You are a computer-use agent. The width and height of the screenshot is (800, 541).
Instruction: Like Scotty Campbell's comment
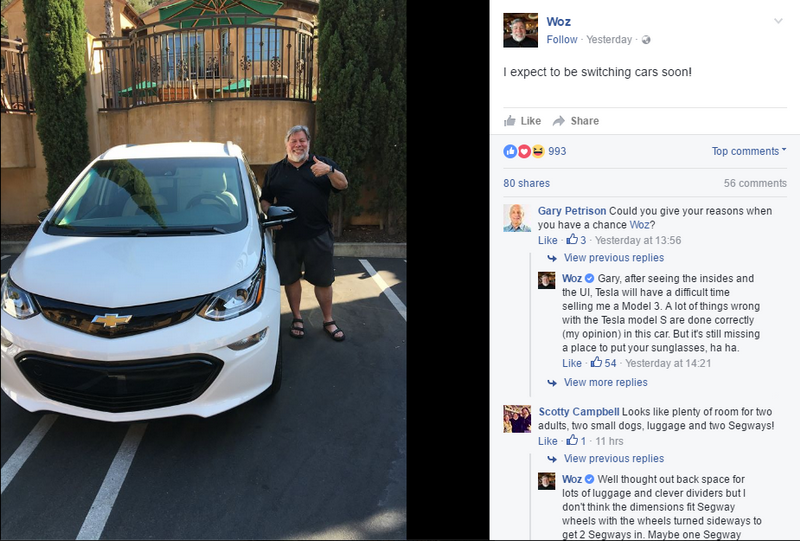547,441
